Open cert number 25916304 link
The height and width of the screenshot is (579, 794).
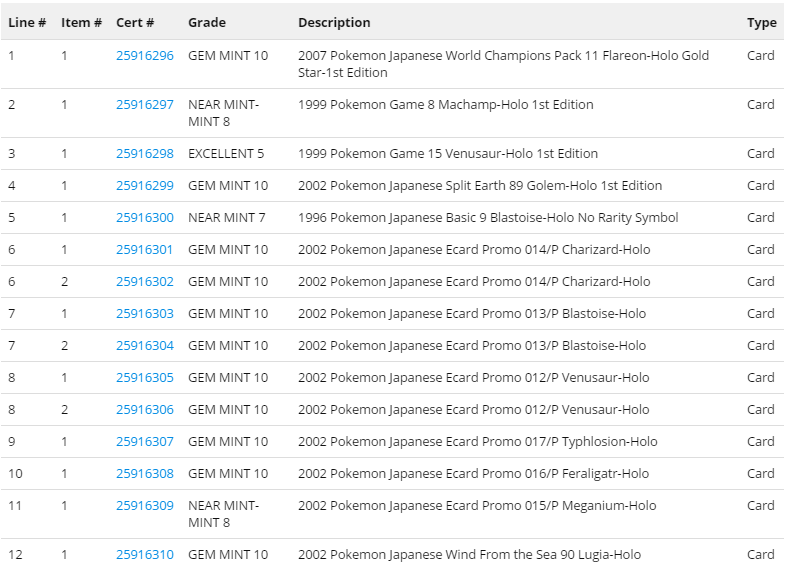tap(145, 345)
